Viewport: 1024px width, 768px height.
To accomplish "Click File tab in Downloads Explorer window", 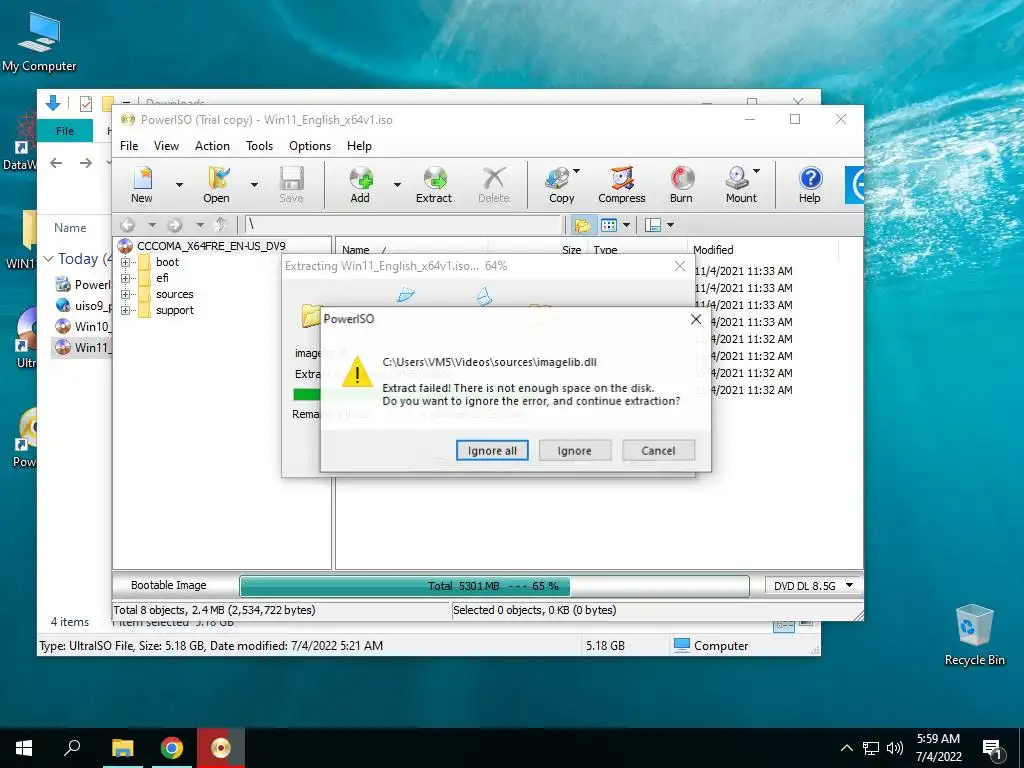I will pyautogui.click(x=65, y=131).
